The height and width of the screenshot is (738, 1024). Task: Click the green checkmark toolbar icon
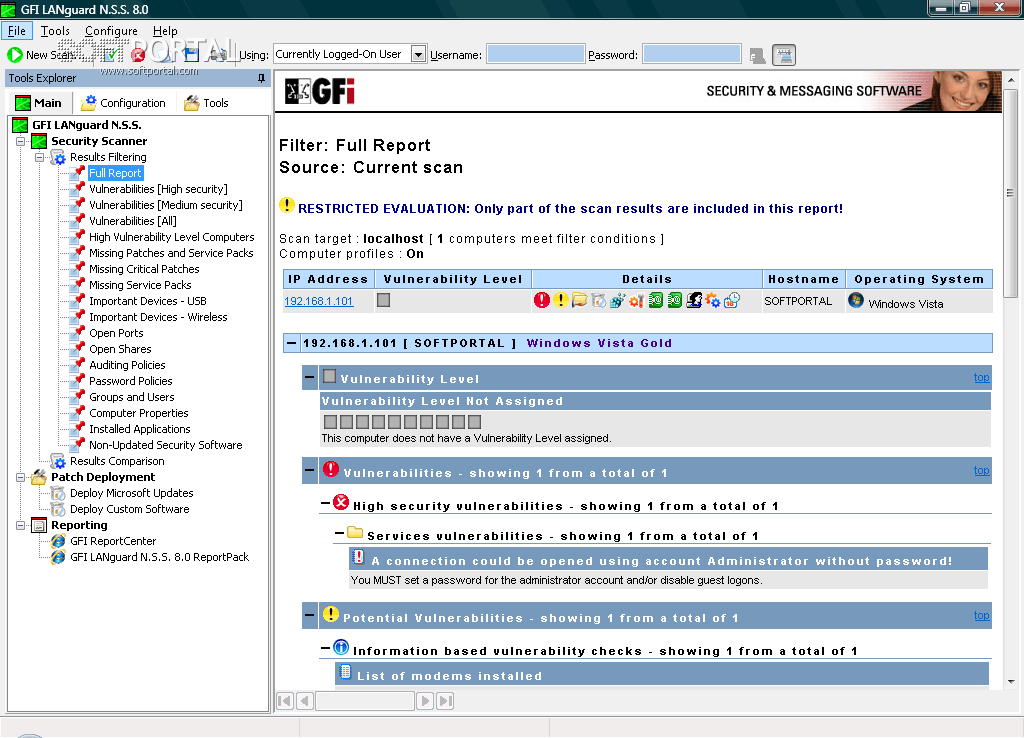112,55
